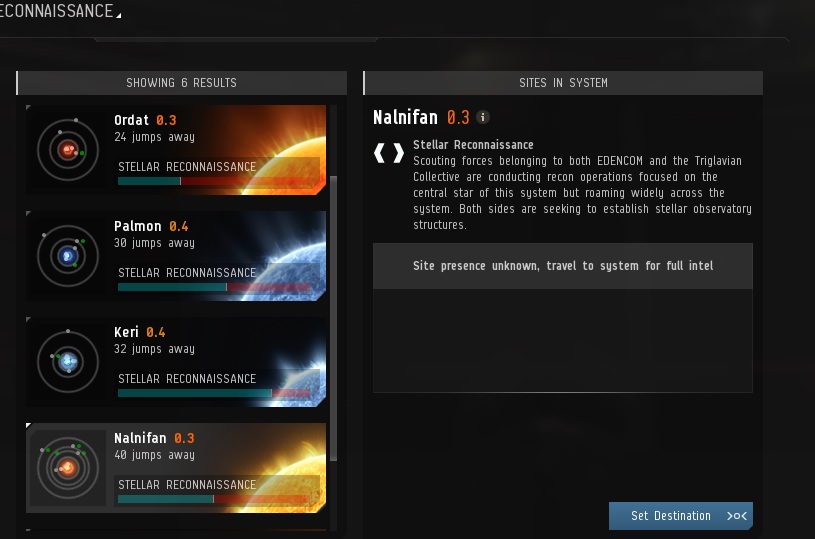This screenshot has height=539, width=815.
Task: Click the Keri Stellar Reconnaissance progress bar
Action: click(214, 393)
